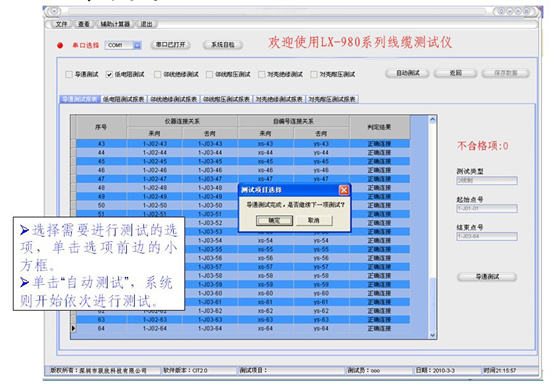Select the cell xs-62
558x391 pixels.
265,311
